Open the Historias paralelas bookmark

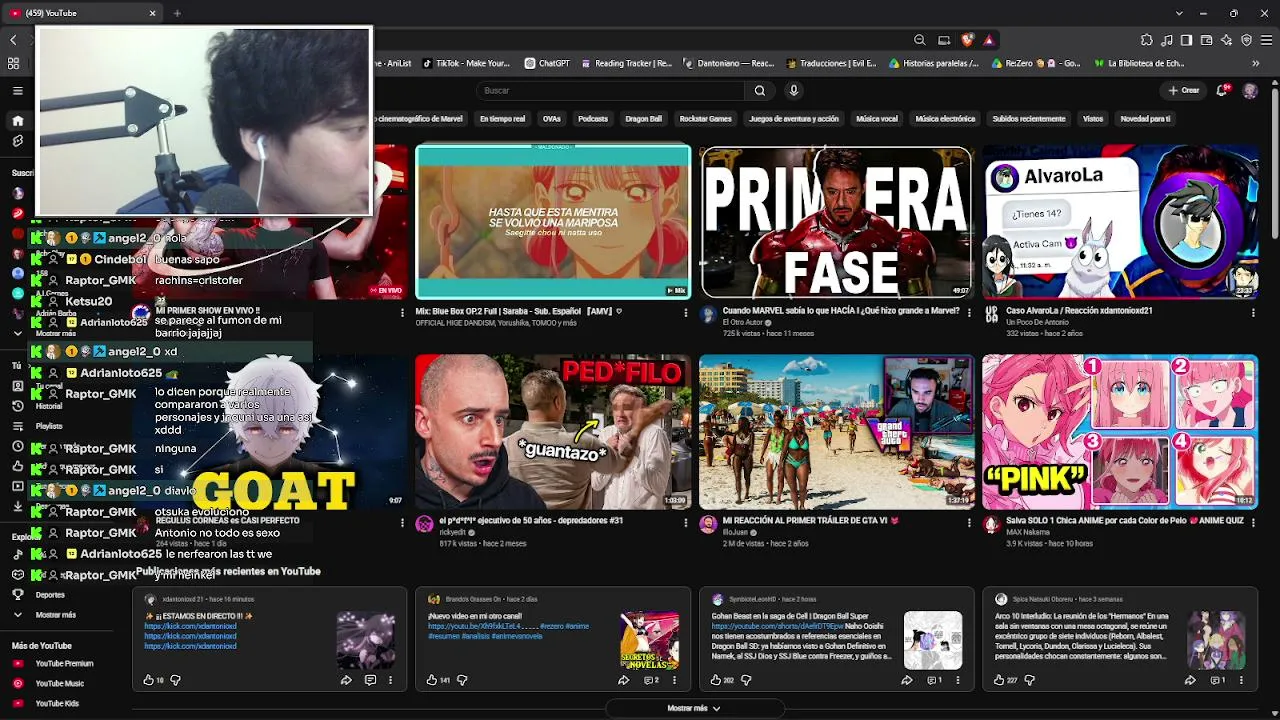coord(934,63)
